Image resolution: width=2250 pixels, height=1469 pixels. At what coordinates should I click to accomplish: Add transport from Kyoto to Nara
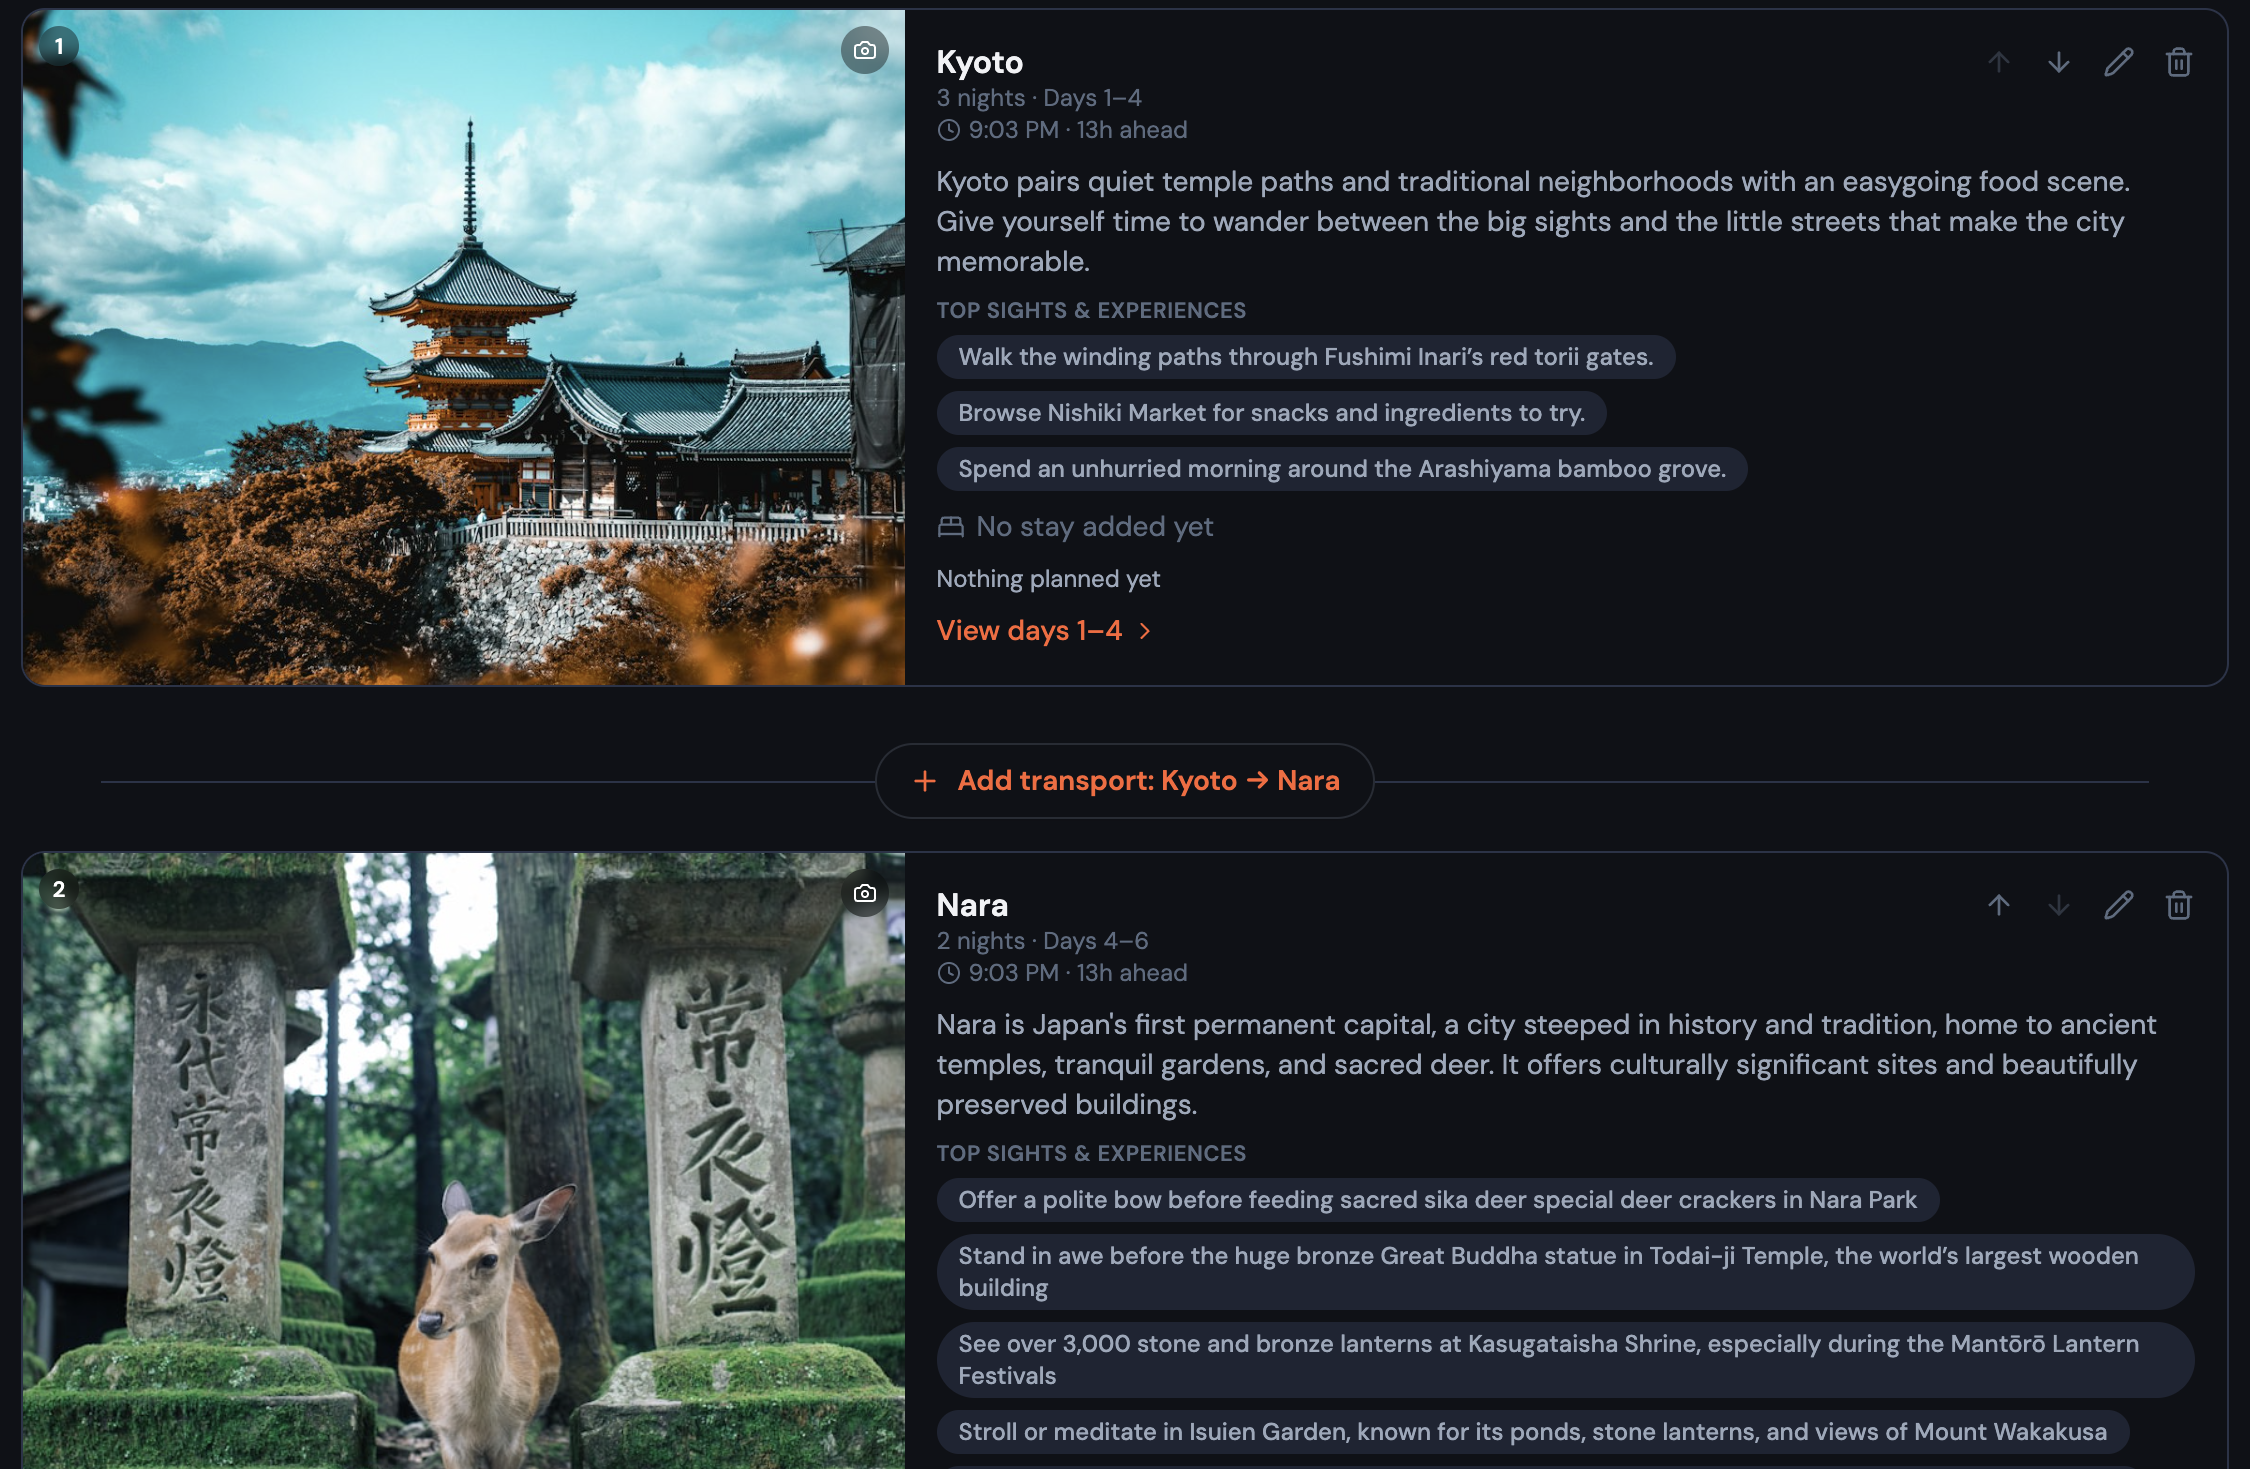coord(1125,781)
